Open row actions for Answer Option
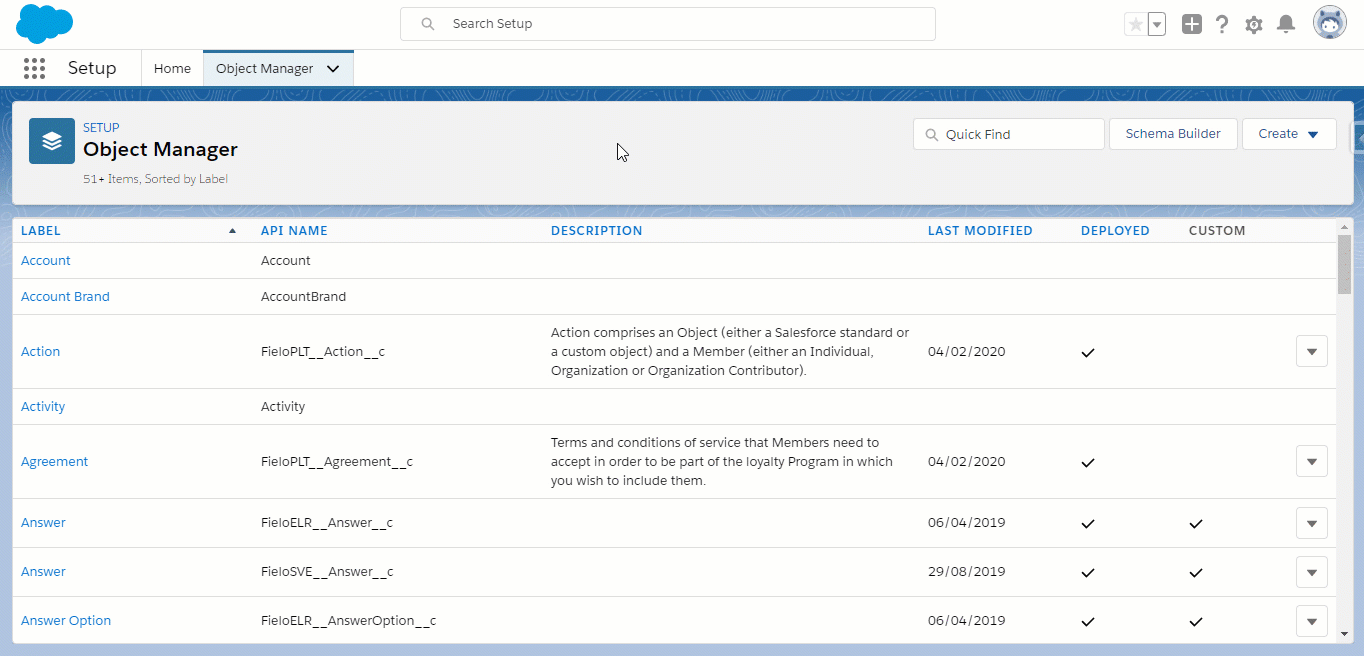The image size is (1364, 656). click(x=1312, y=621)
